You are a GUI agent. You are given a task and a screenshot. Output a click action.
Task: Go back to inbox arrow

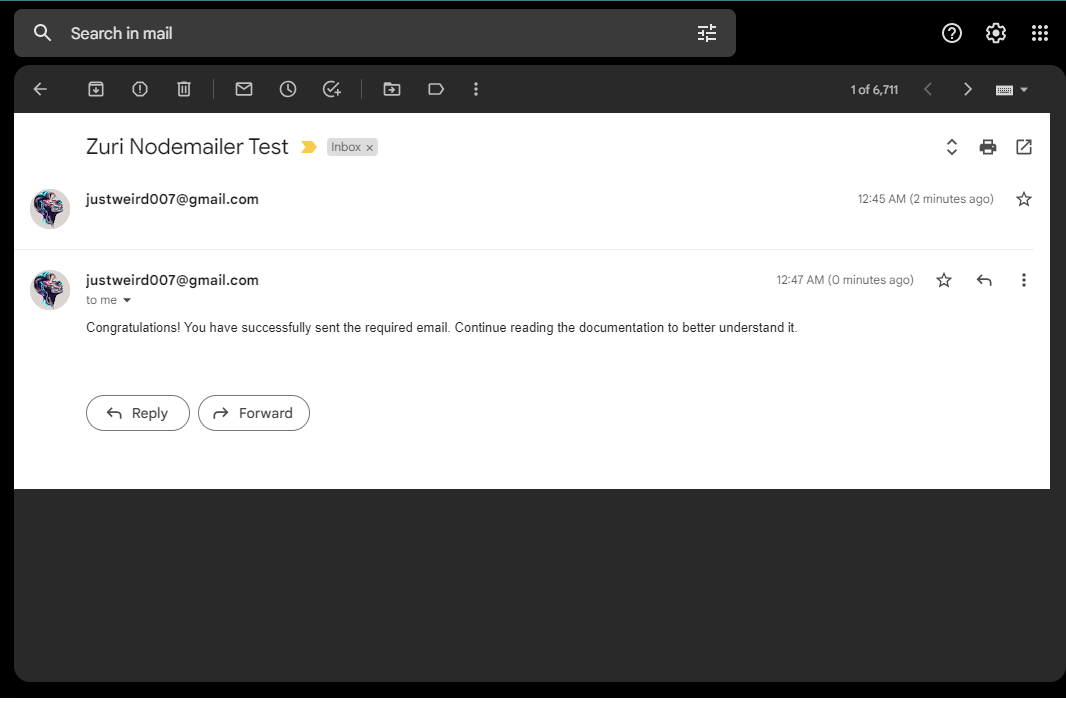(x=40, y=89)
